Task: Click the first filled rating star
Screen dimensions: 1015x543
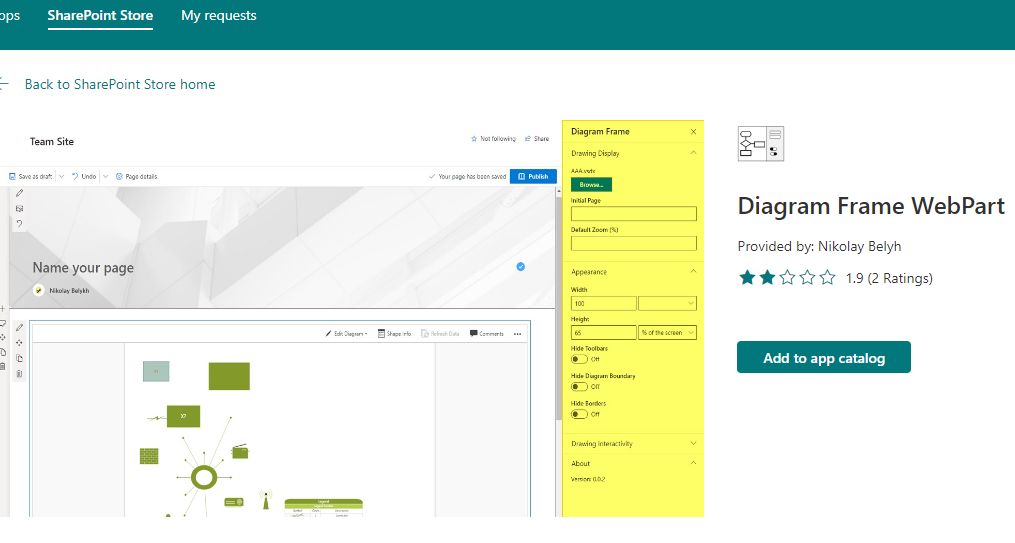Action: click(x=747, y=278)
